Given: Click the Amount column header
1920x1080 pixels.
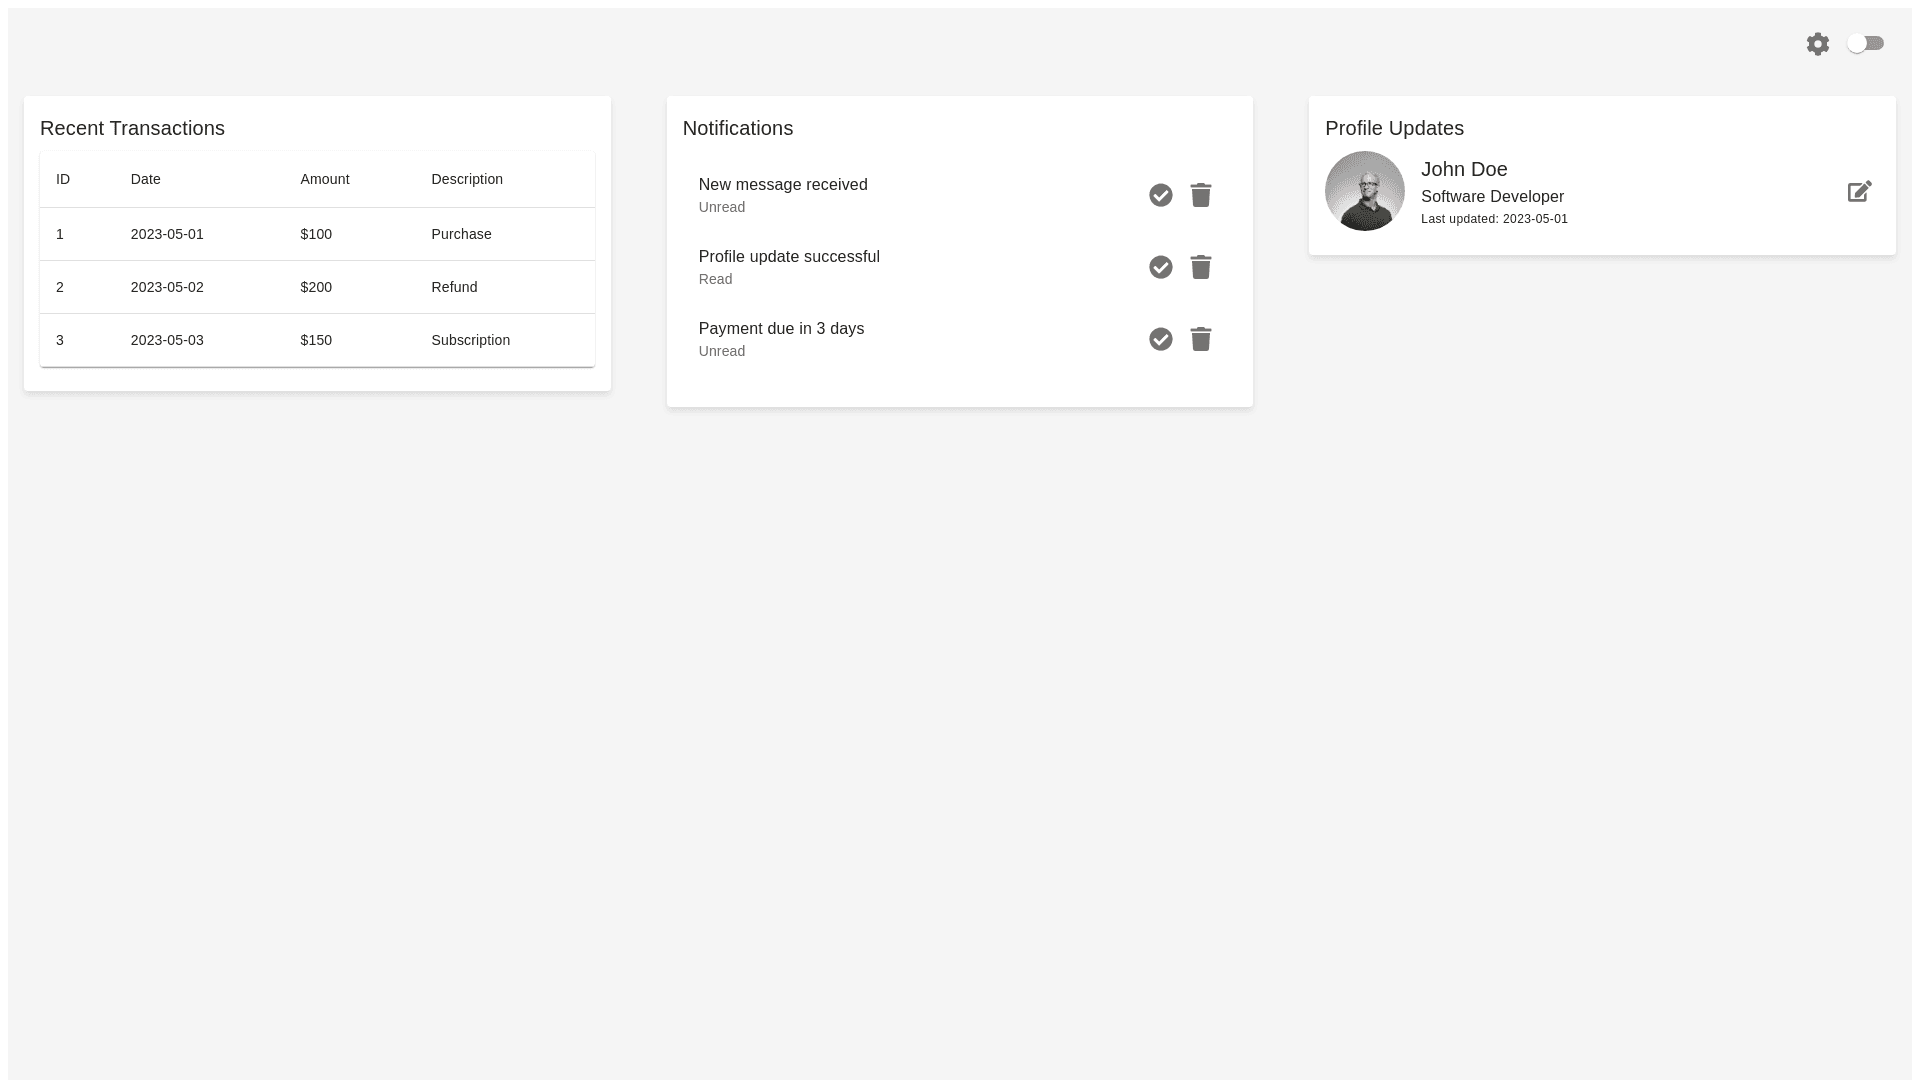Looking at the screenshot, I should (x=324, y=179).
